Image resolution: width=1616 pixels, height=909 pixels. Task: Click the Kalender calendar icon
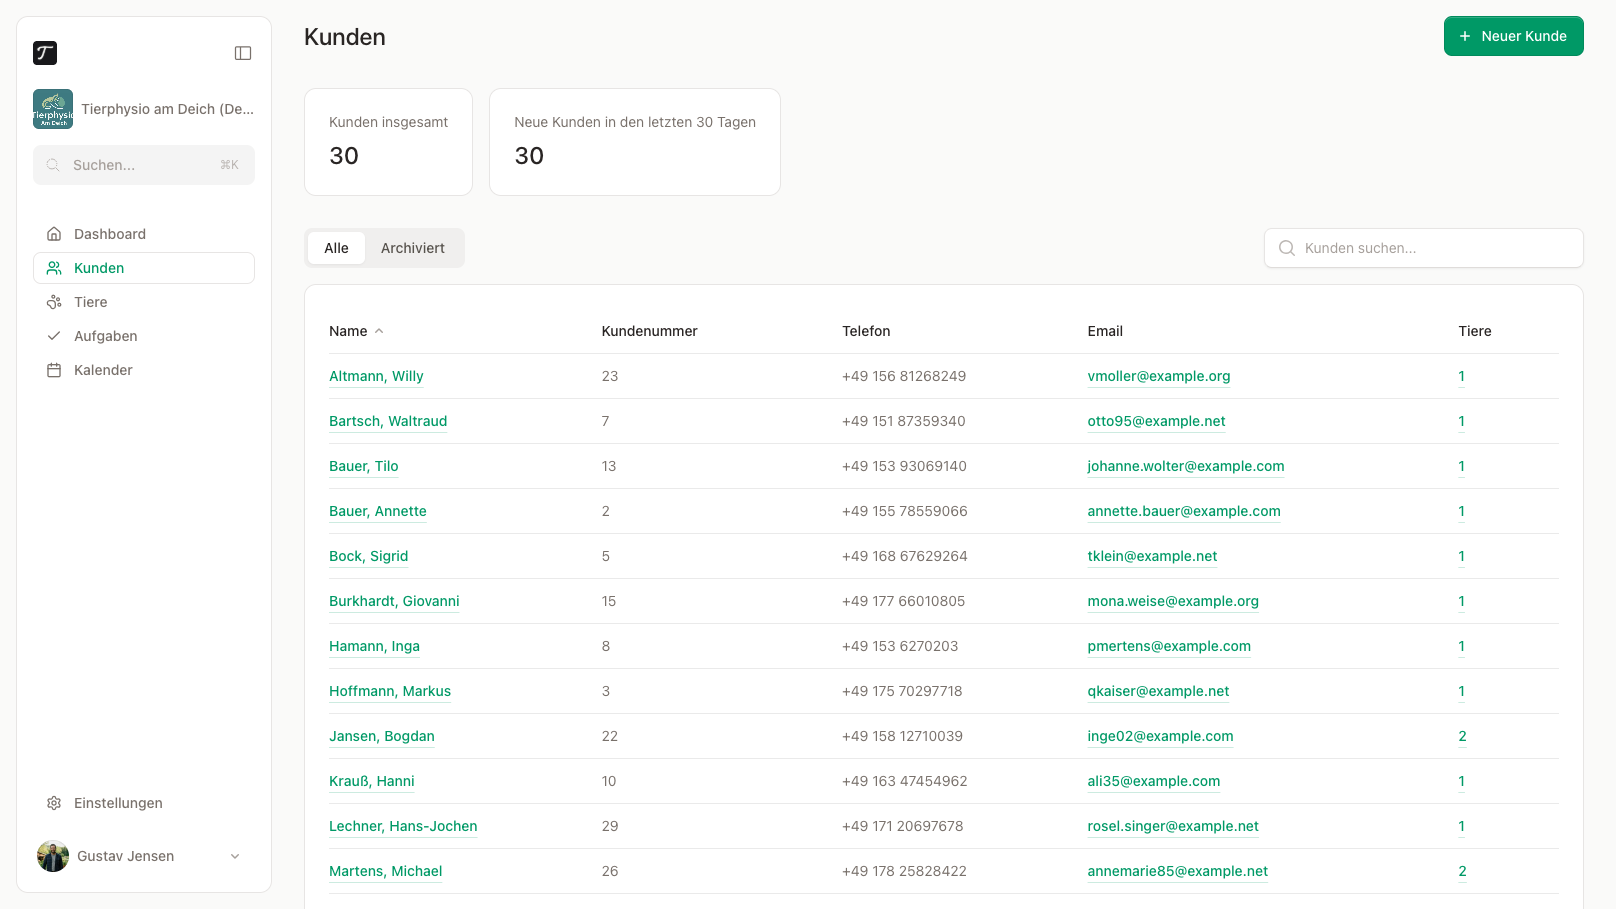click(x=54, y=370)
